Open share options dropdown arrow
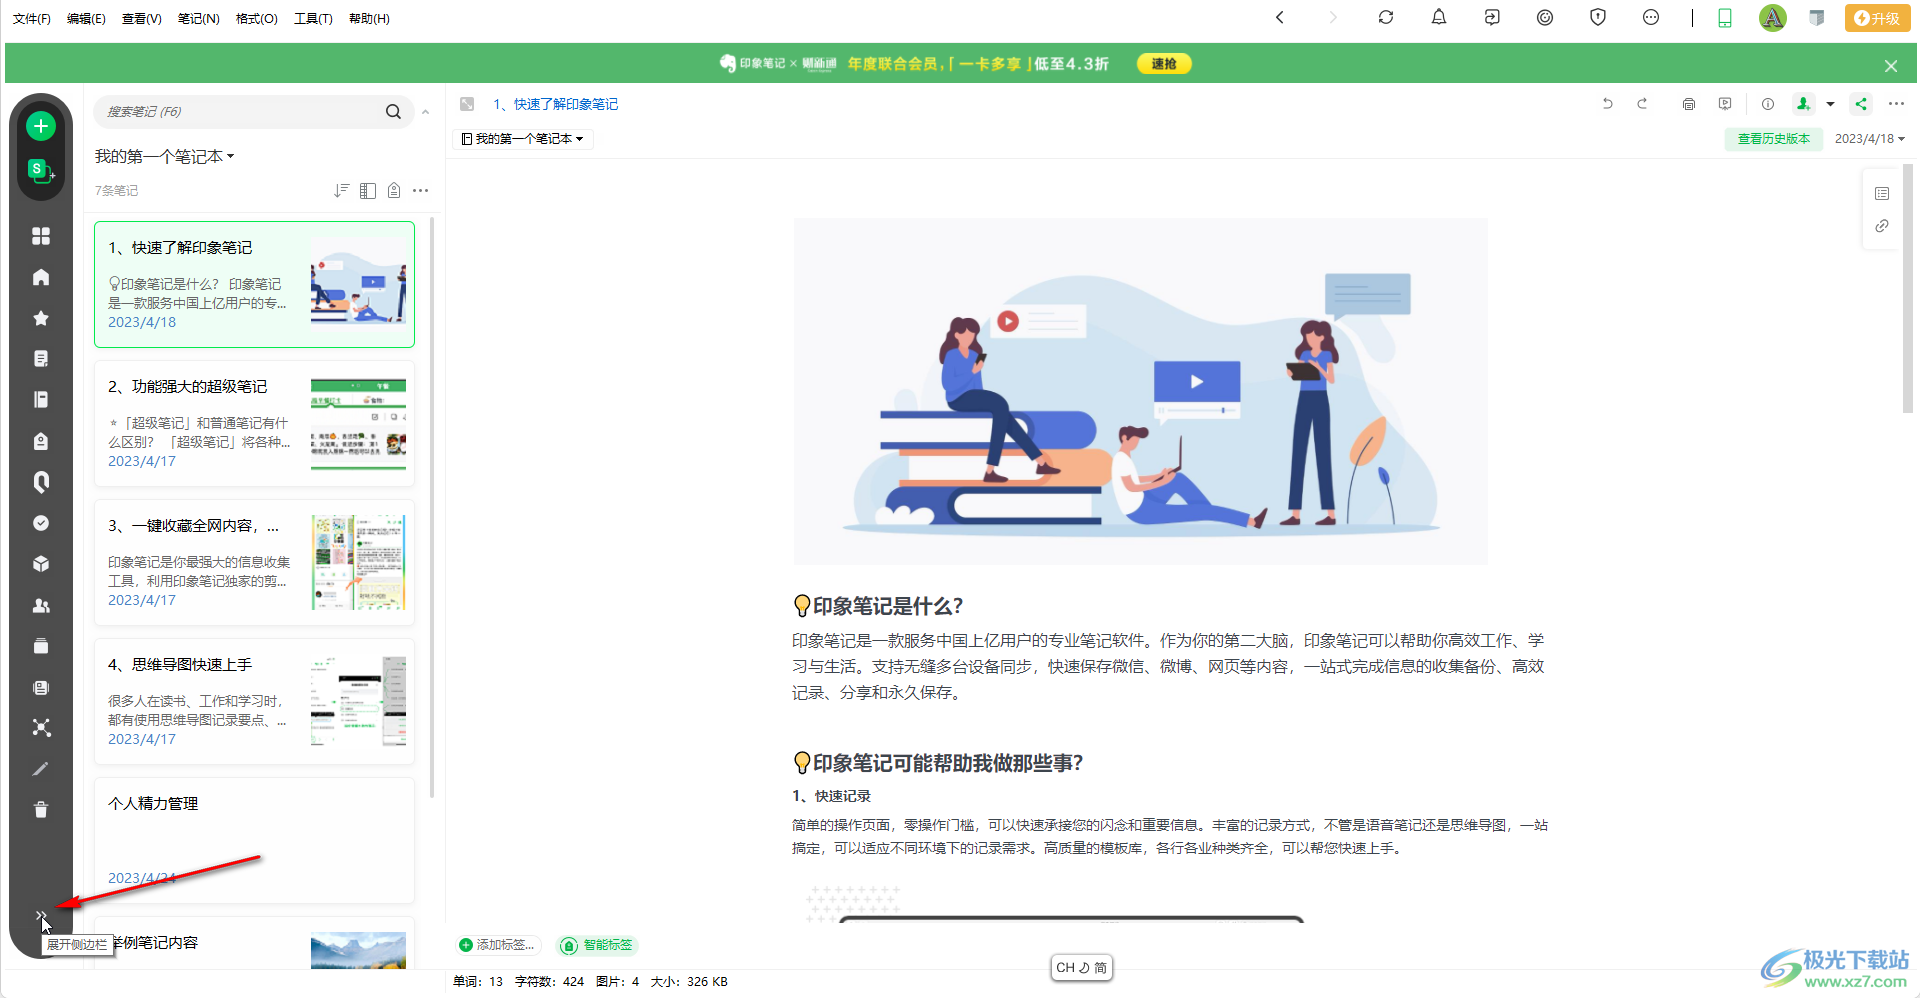 1830,104
